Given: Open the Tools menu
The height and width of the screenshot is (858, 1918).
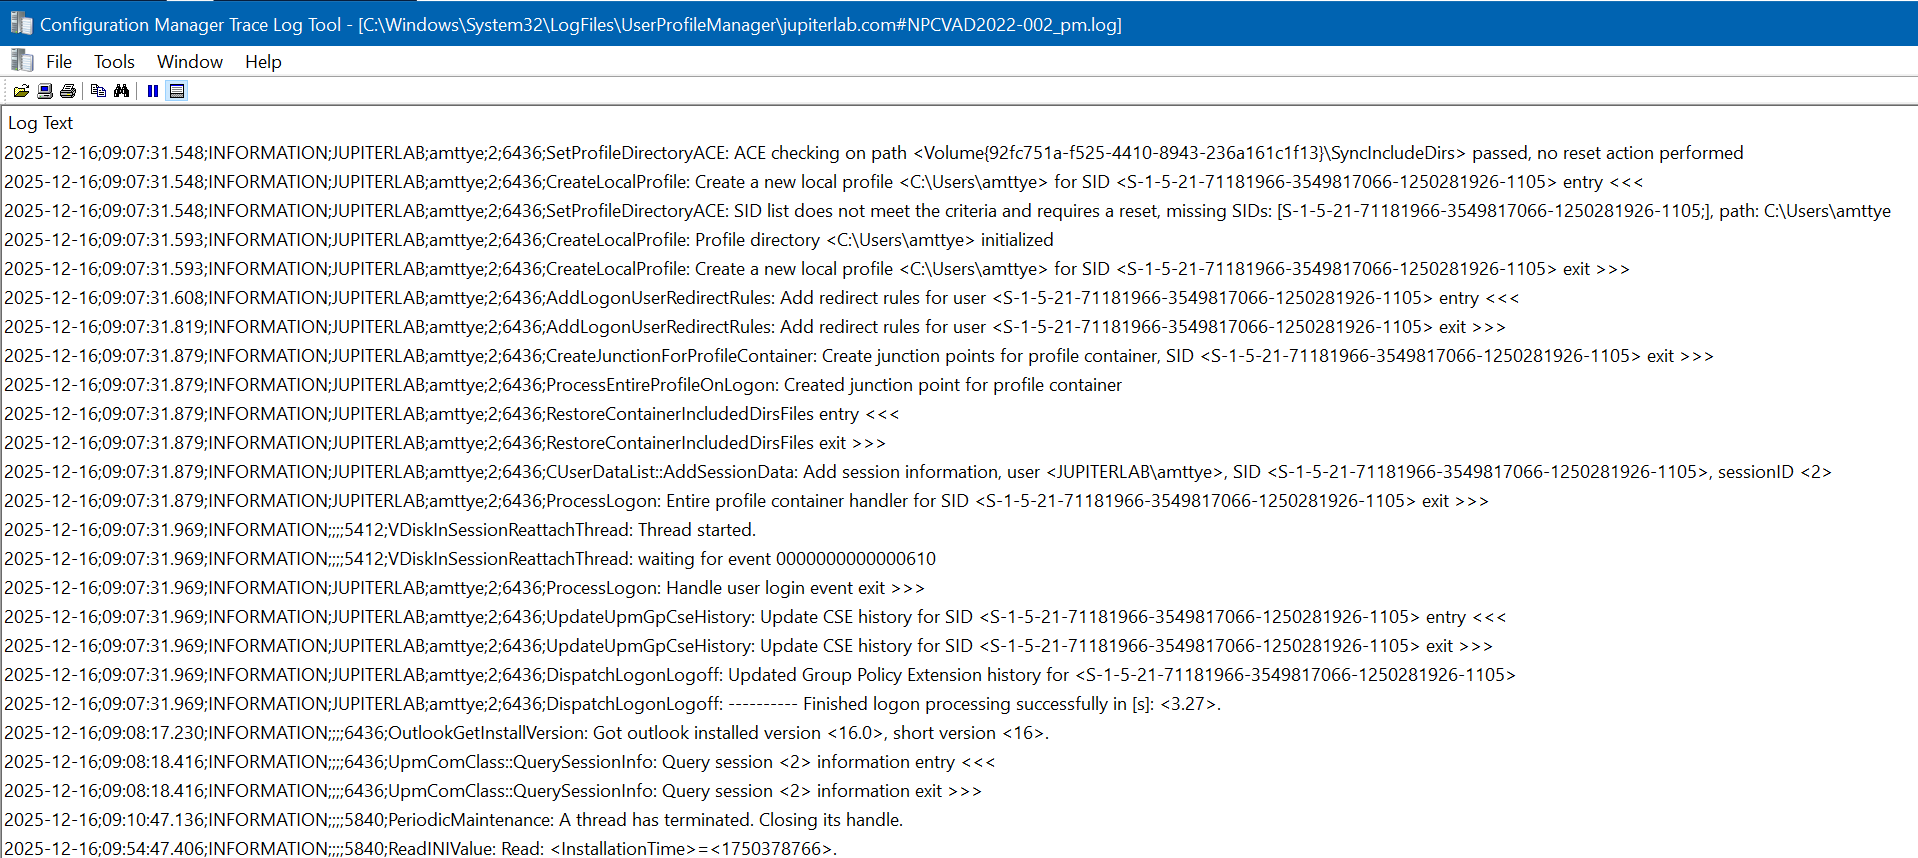Looking at the screenshot, I should pos(114,62).
